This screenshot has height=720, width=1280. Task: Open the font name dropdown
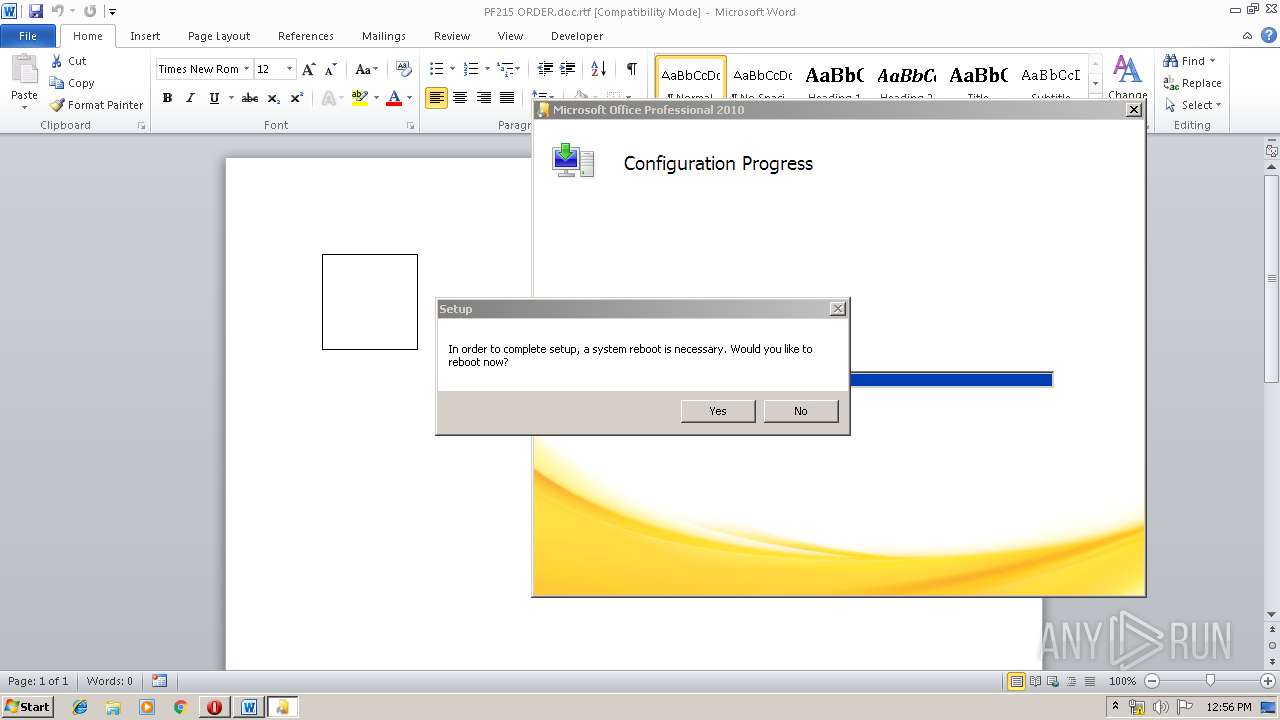click(246, 69)
